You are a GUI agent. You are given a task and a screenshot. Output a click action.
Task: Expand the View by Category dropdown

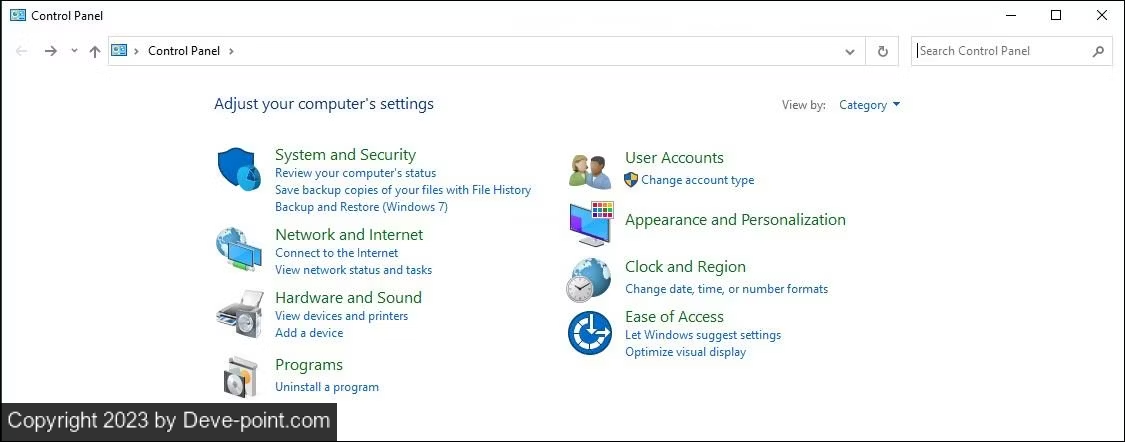tap(869, 105)
